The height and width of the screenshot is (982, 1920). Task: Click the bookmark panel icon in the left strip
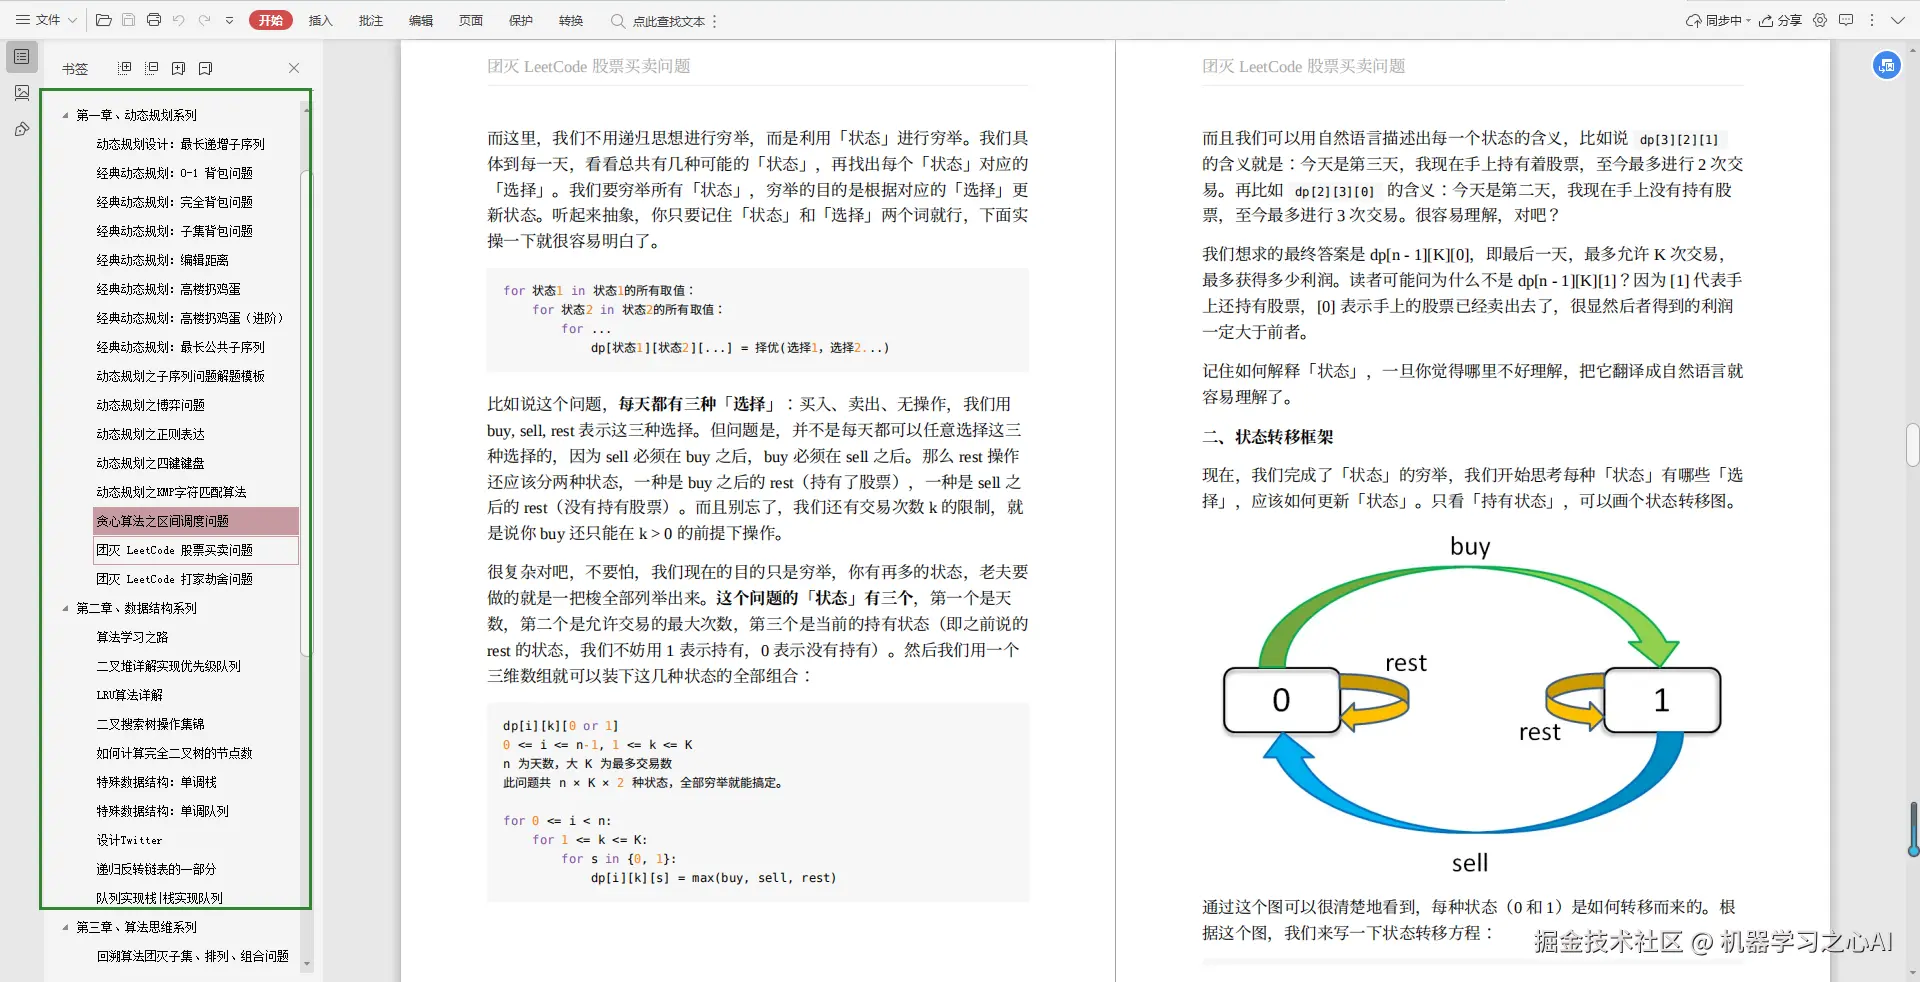point(22,57)
